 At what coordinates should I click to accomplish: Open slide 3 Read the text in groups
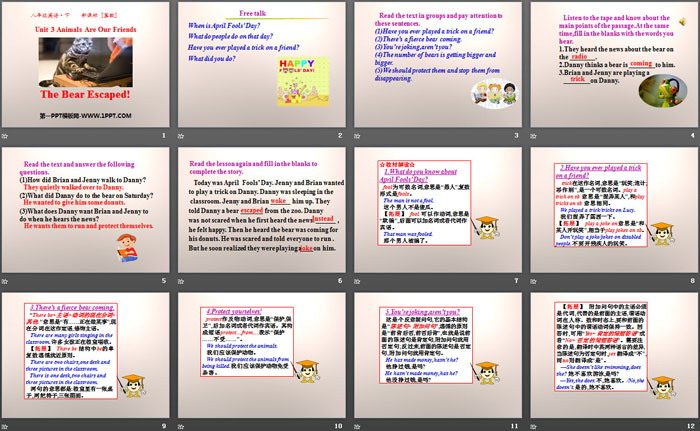[438, 65]
